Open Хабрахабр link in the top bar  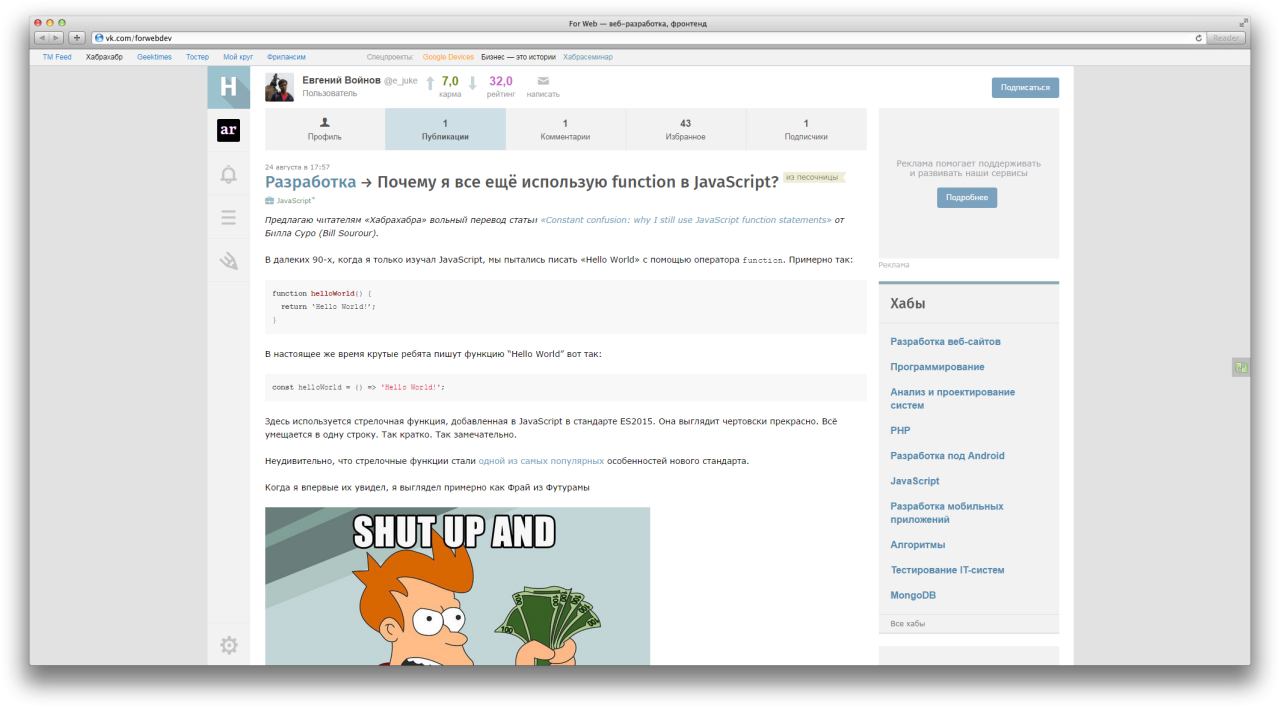[105, 57]
